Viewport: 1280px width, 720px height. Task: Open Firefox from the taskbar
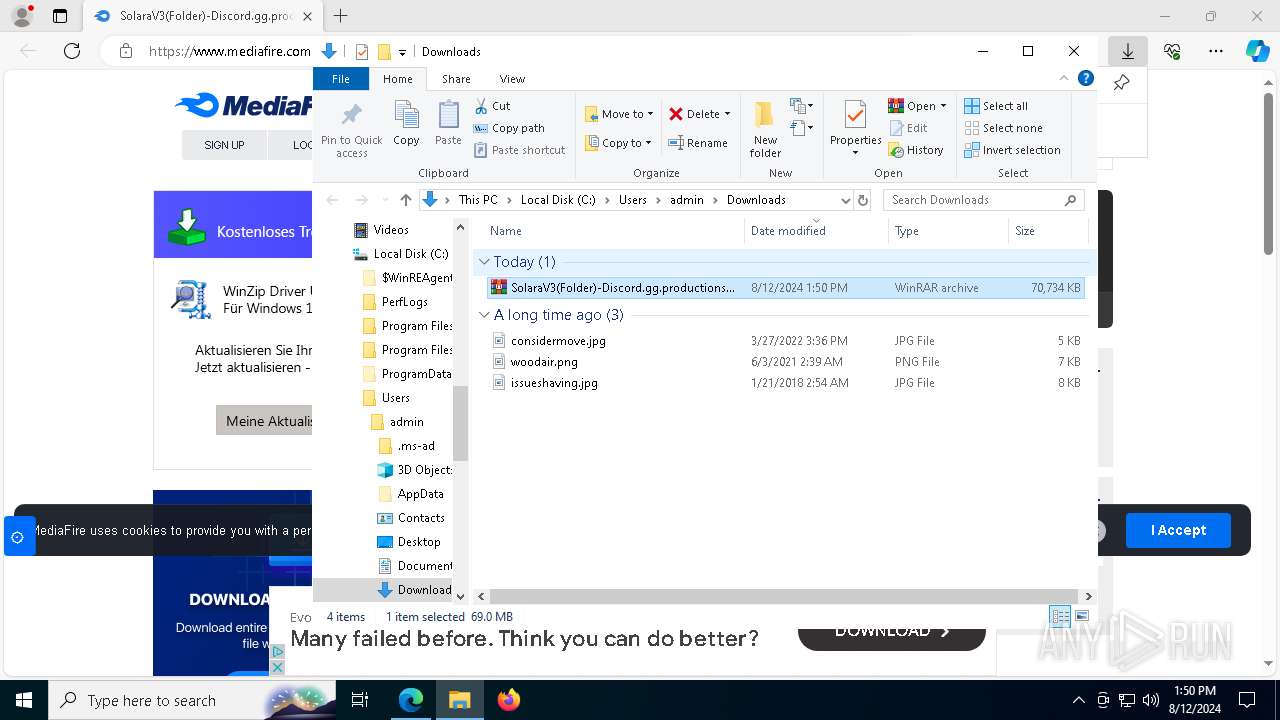click(x=509, y=700)
